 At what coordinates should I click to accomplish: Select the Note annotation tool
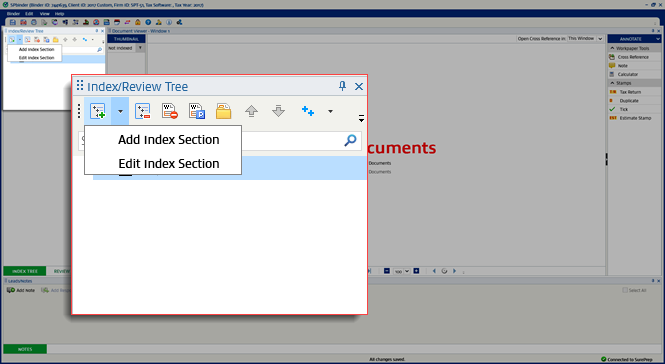pos(622,66)
